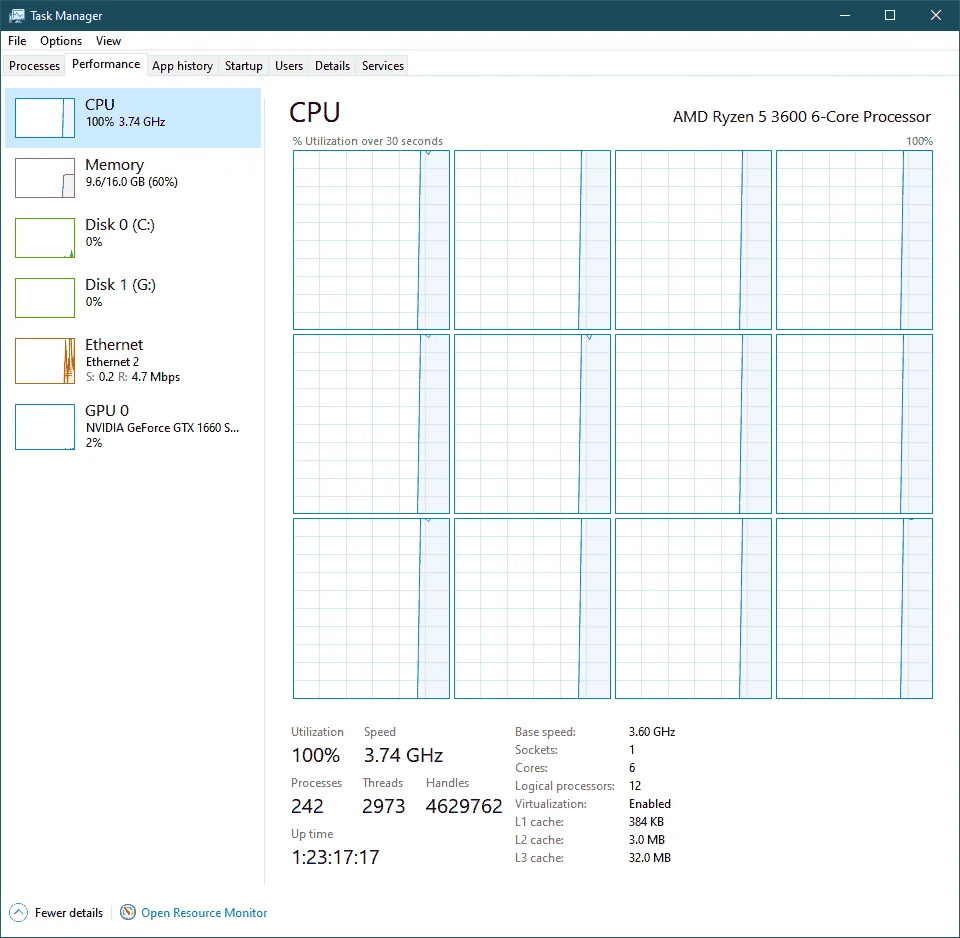The width and height of the screenshot is (960, 938).
Task: Click the Virtualization Enabled value
Action: 650,804
